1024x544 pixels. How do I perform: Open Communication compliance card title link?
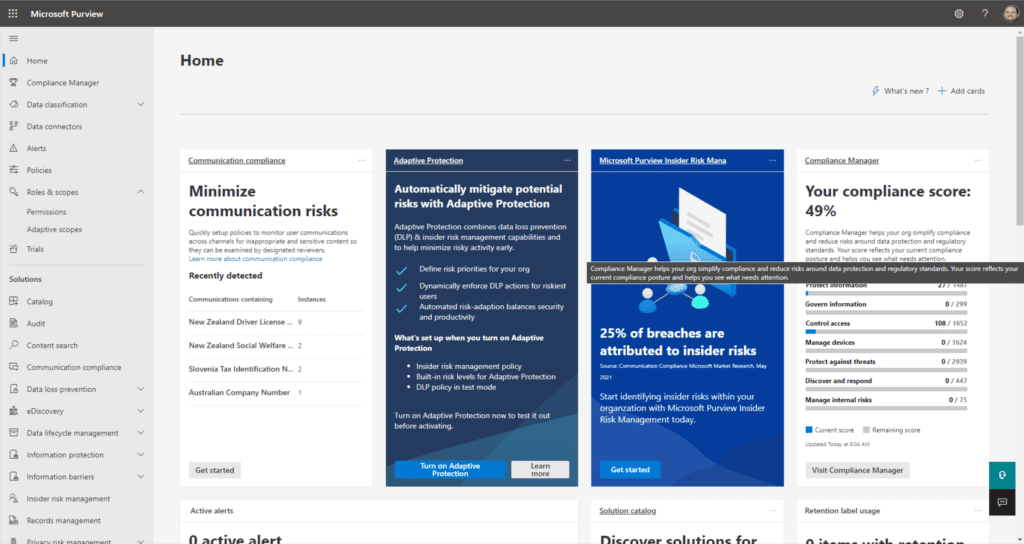coord(236,161)
